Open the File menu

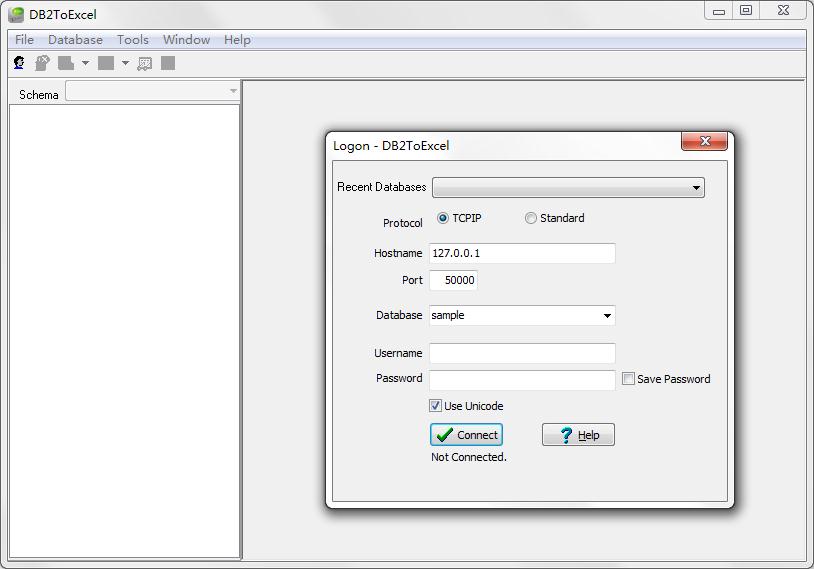pyautogui.click(x=24, y=40)
